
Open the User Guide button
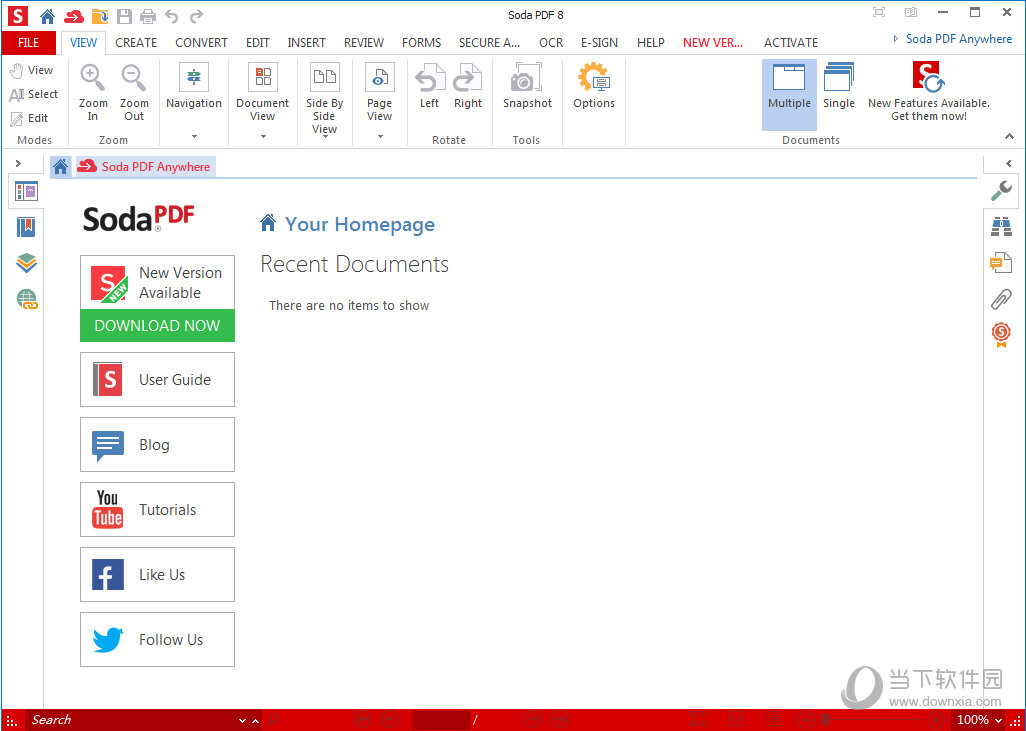(x=157, y=380)
